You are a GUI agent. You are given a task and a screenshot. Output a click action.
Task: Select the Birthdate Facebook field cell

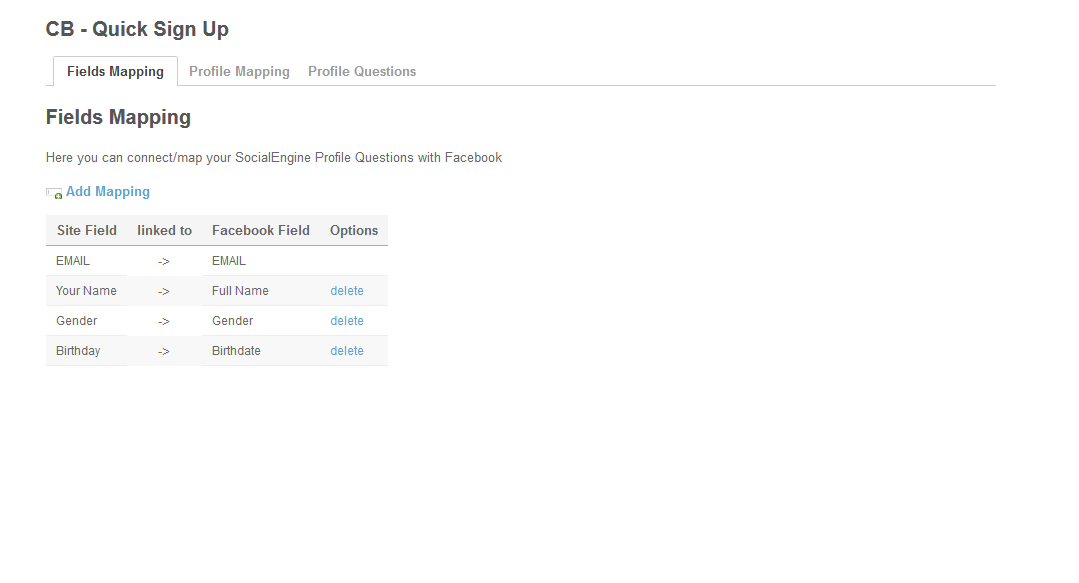236,351
